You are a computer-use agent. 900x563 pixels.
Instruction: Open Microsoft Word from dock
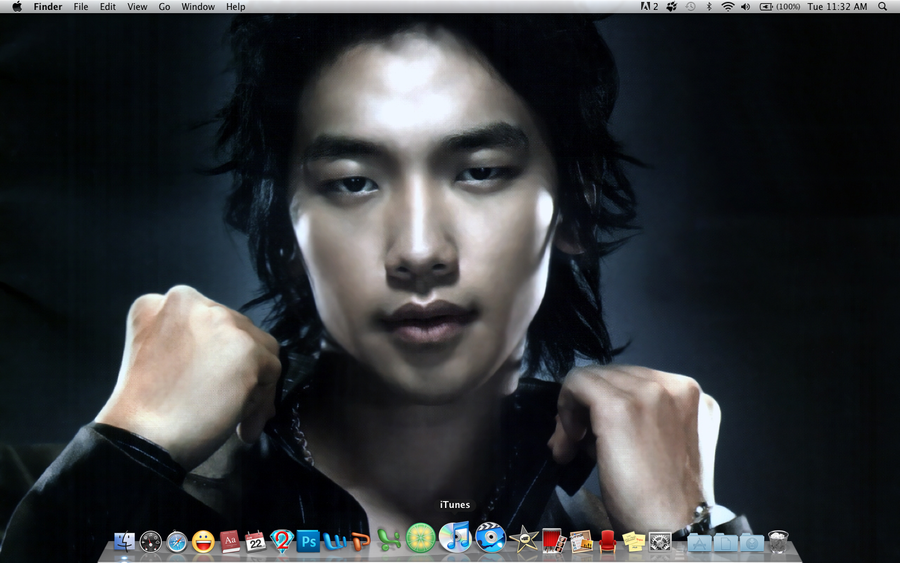point(334,541)
